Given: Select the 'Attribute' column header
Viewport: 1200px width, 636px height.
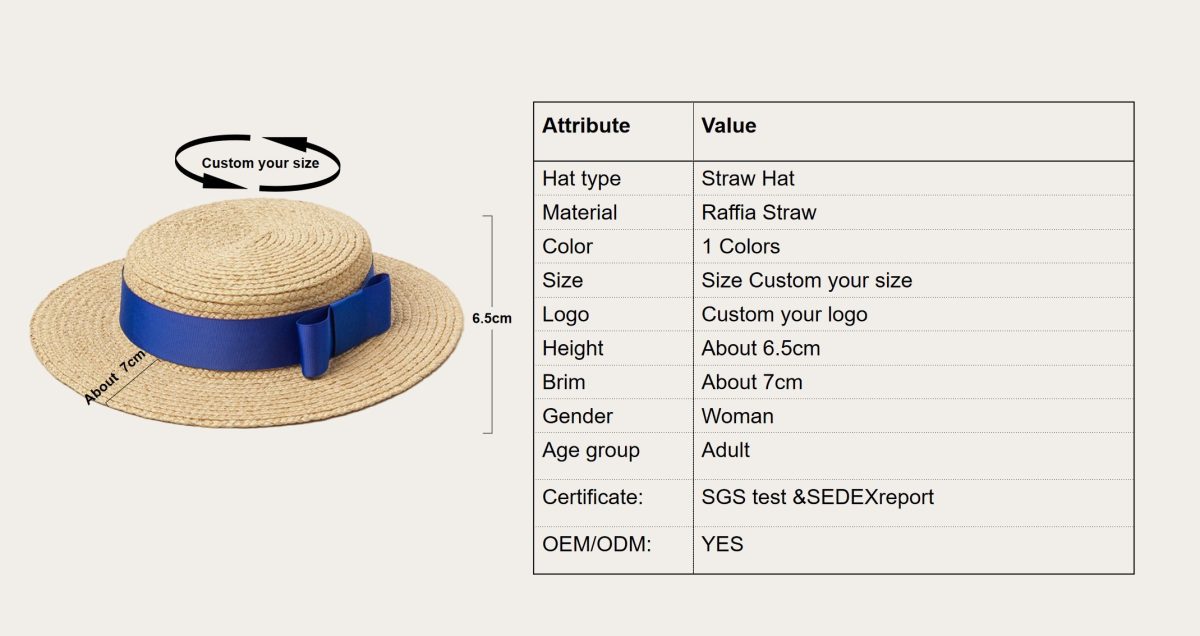Looking at the screenshot, I should [x=586, y=126].
